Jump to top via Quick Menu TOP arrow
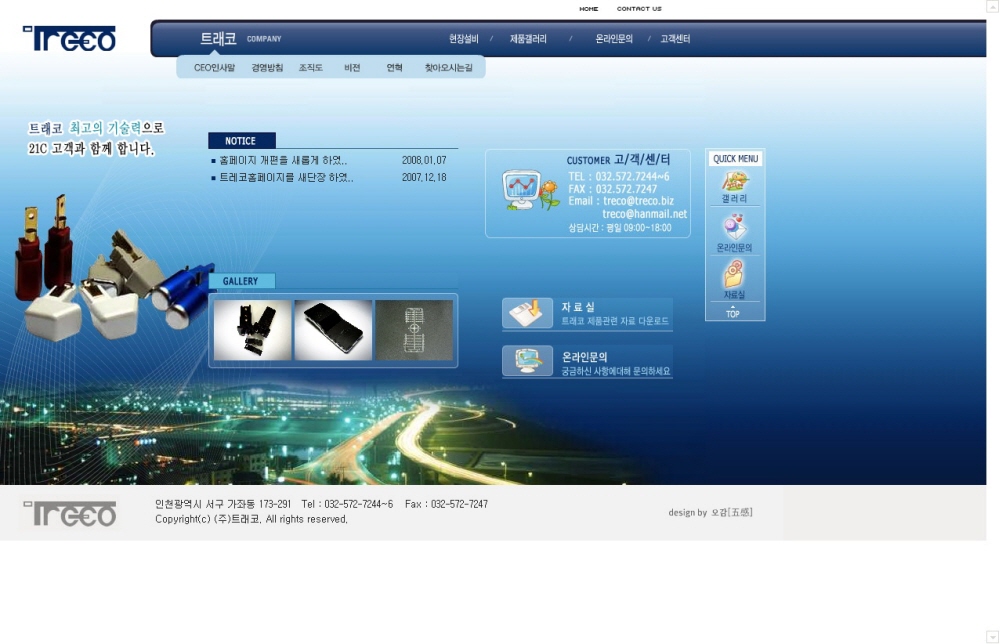1000x644 pixels. click(733, 312)
